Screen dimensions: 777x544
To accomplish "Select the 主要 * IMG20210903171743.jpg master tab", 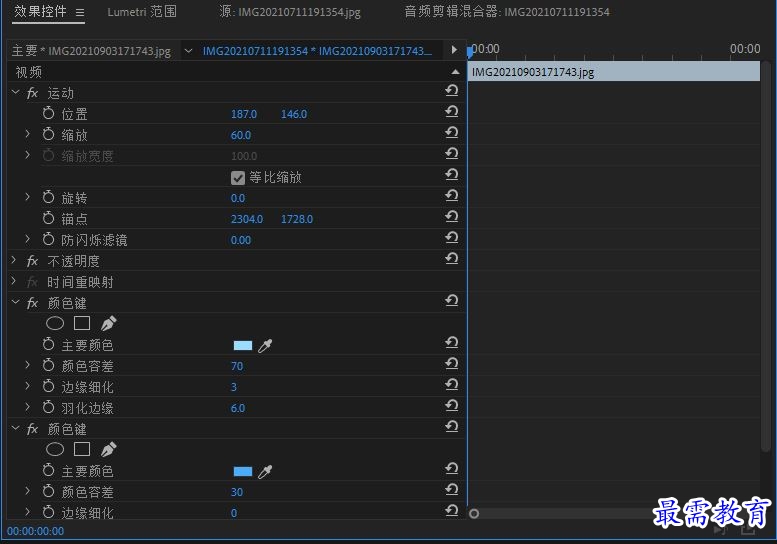I will point(91,51).
